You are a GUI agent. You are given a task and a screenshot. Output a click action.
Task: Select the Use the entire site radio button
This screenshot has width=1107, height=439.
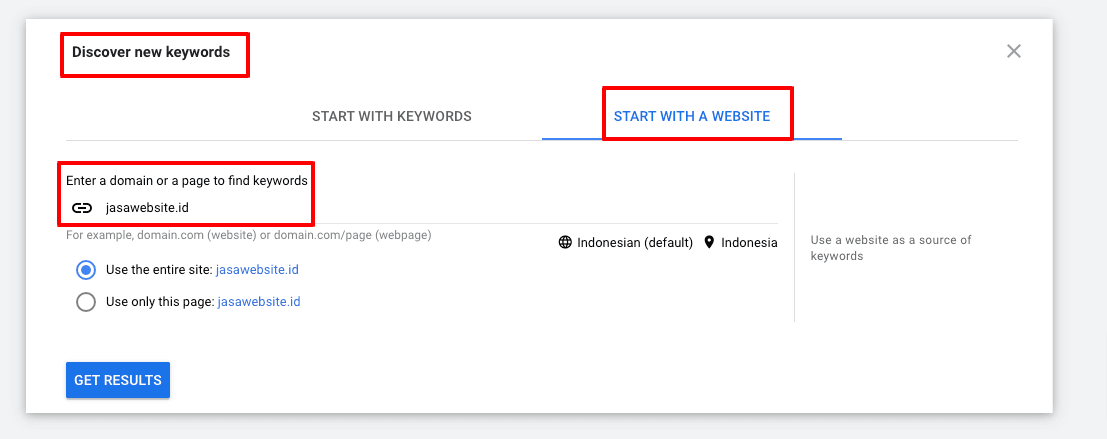86,270
